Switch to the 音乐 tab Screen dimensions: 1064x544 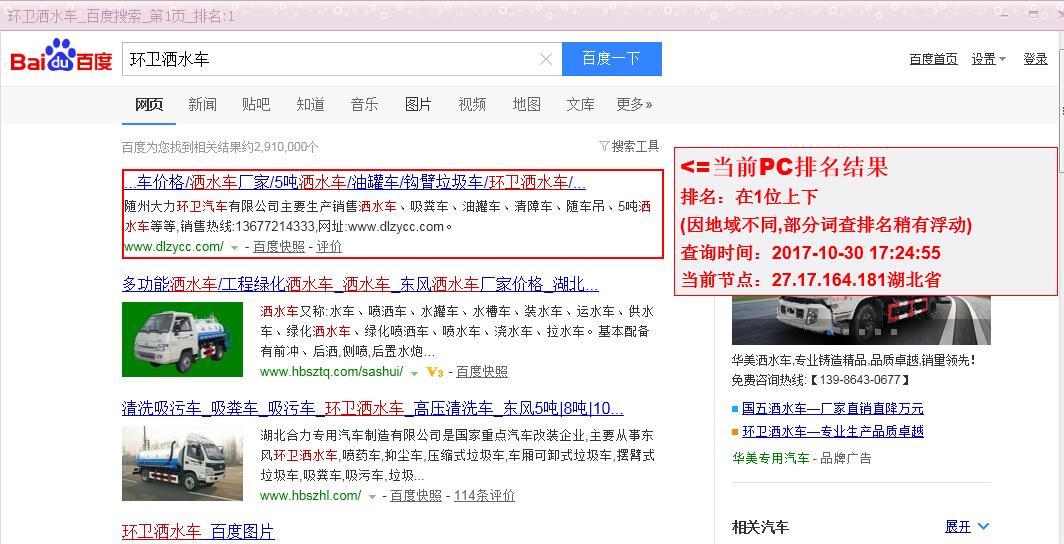(364, 104)
